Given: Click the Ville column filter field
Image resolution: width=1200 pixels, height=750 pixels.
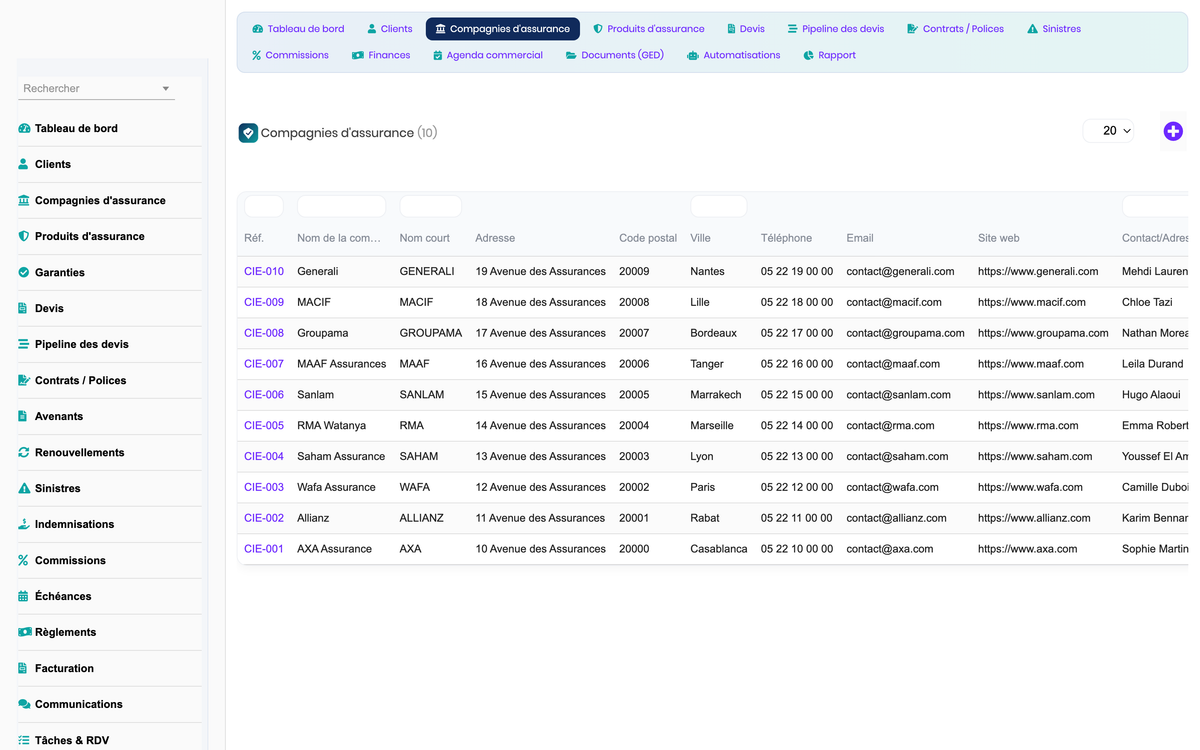Looking at the screenshot, I should pos(718,206).
